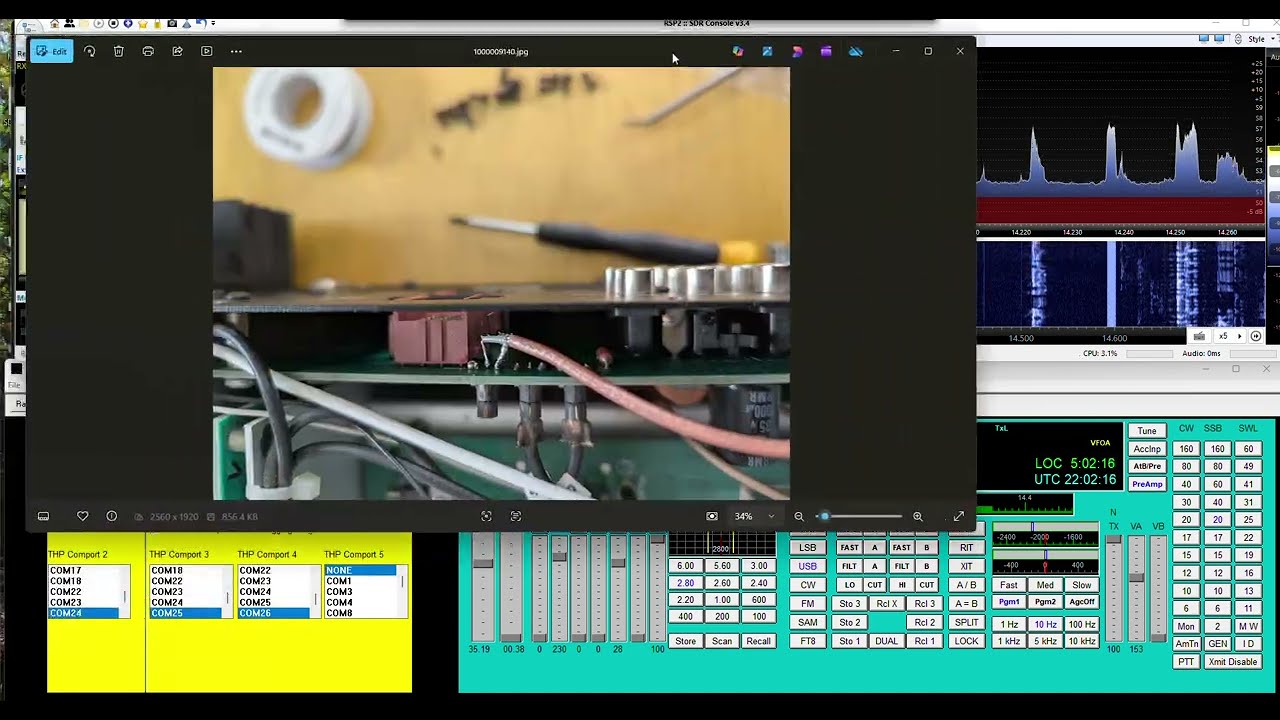
Task: Open the OneDrive cloud icon in photo viewer
Action: pyautogui.click(x=856, y=51)
